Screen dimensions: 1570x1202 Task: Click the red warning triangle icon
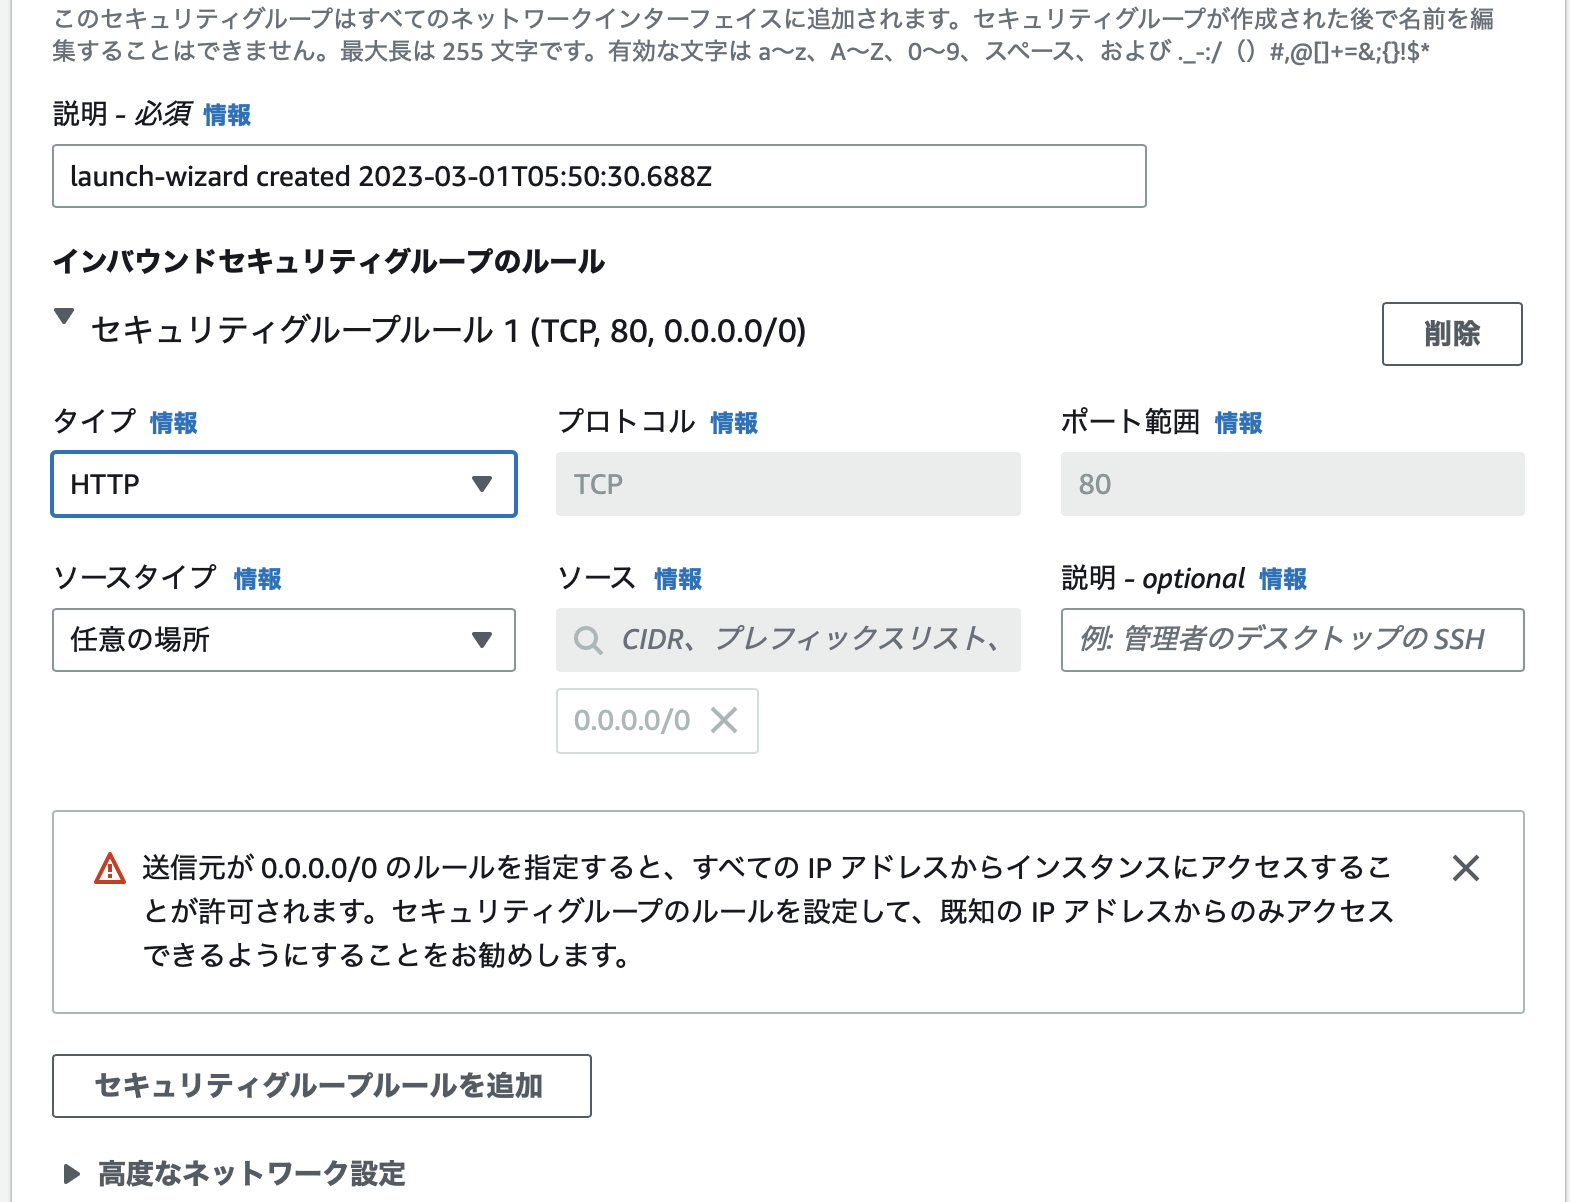point(110,869)
